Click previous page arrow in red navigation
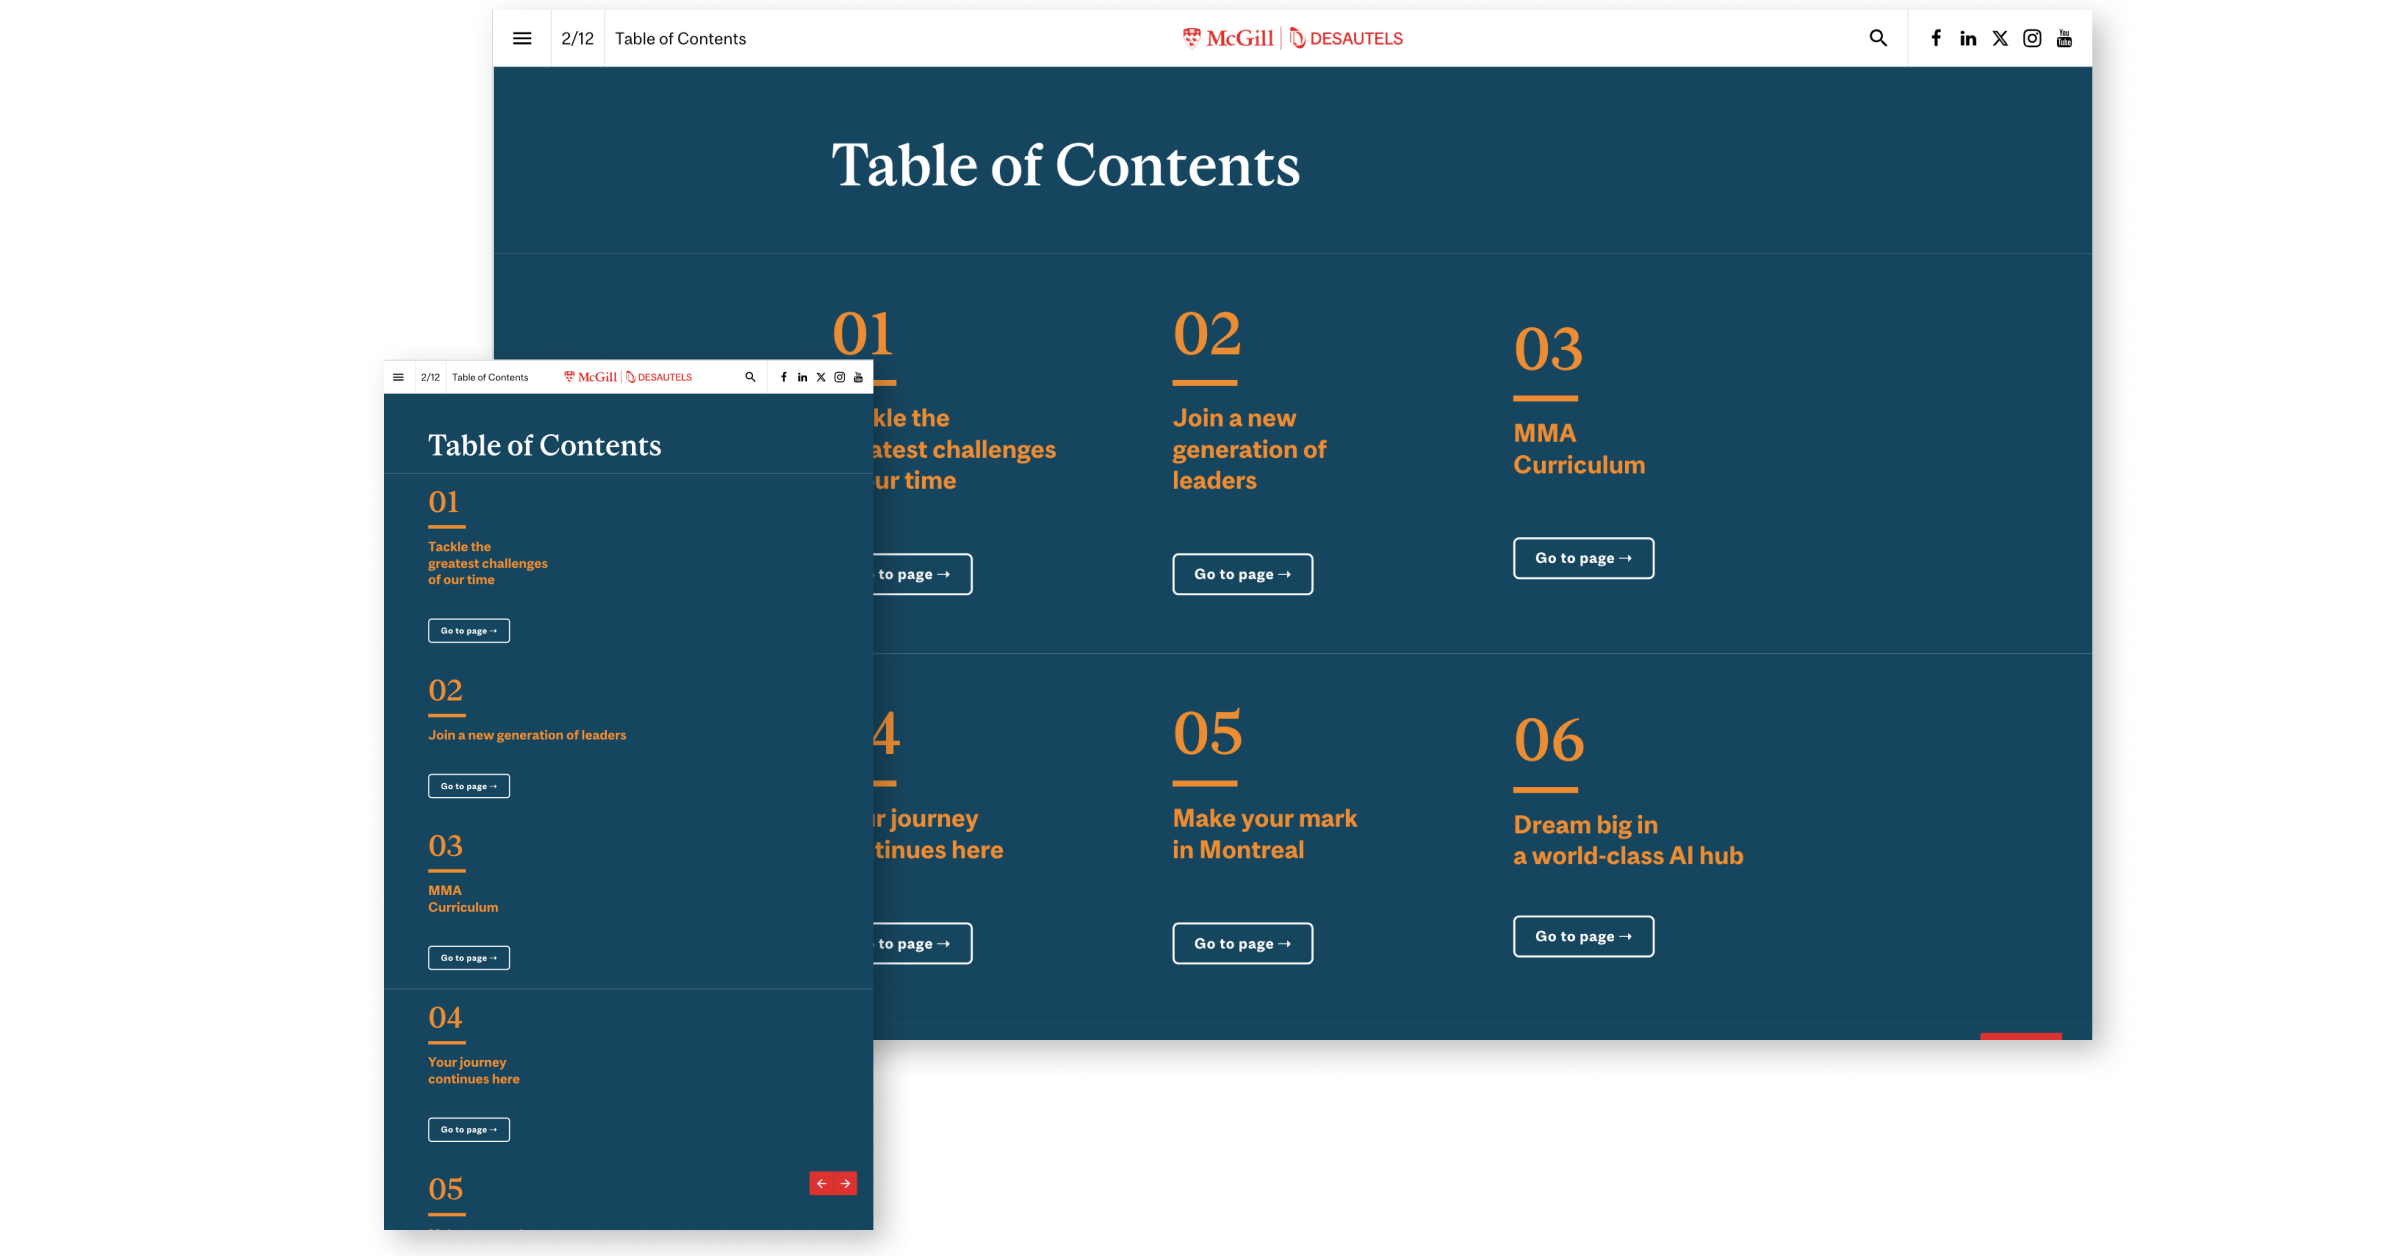The height and width of the screenshot is (1256, 2400). coord(822,1184)
